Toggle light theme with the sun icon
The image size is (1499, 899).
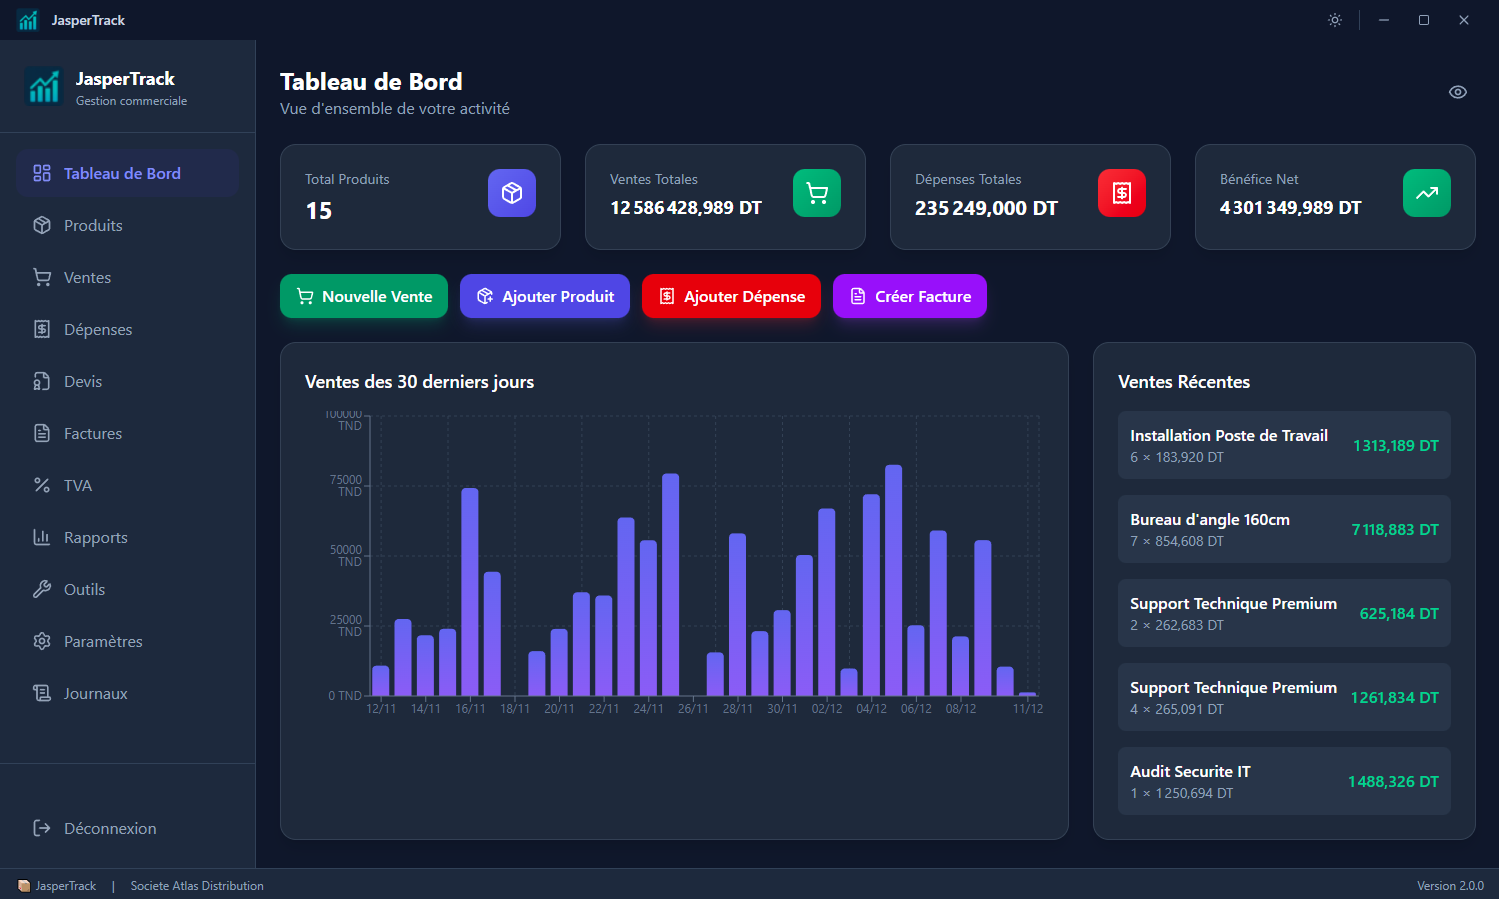(1335, 20)
